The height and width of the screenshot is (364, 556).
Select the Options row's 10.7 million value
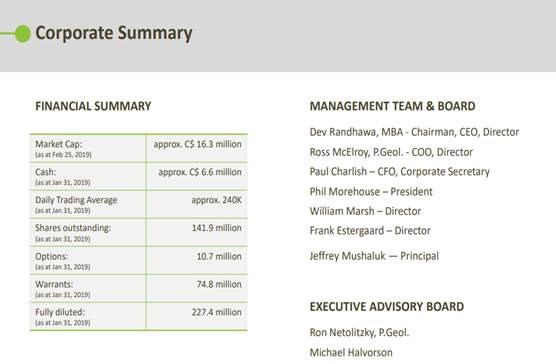coord(219,256)
